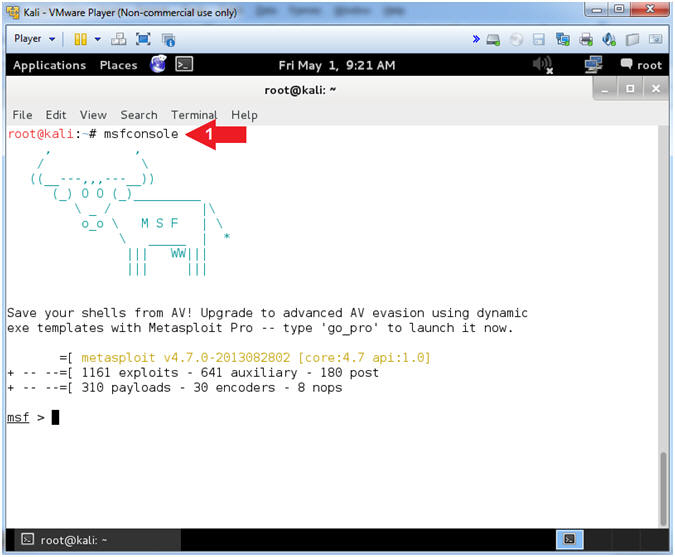Click the Unity mode toolbar icon

[x=168, y=40]
